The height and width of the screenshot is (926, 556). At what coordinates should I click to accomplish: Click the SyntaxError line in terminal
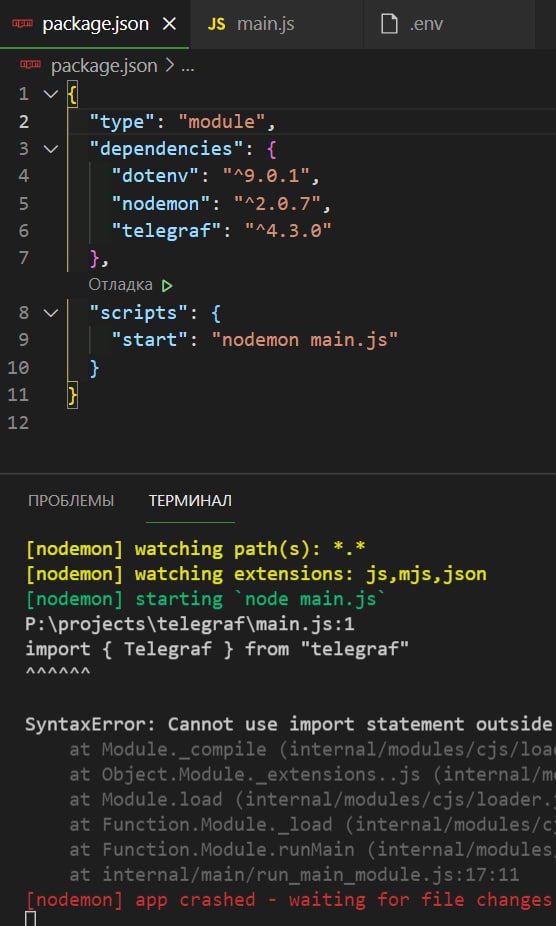coord(290,725)
